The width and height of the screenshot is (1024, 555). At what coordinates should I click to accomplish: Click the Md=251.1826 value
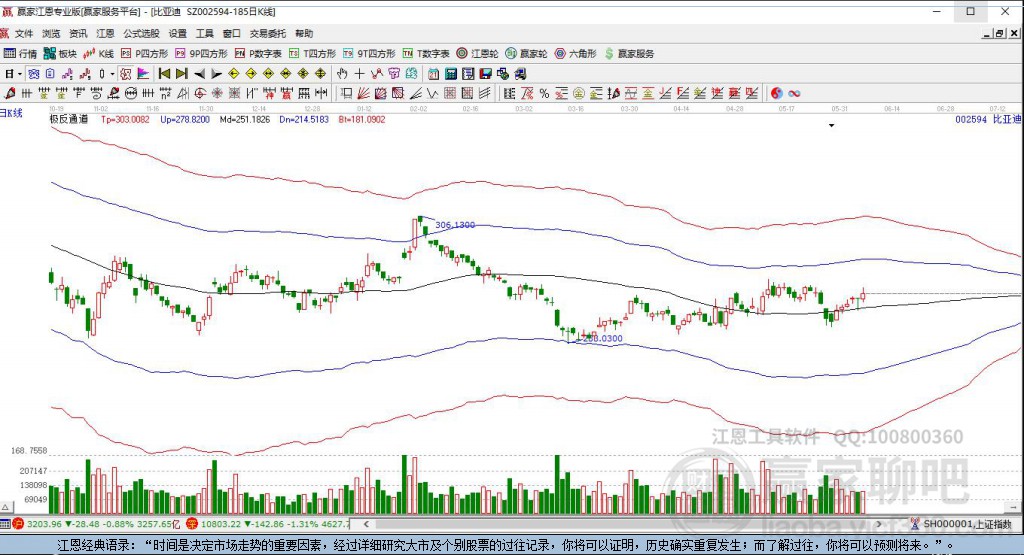point(245,119)
